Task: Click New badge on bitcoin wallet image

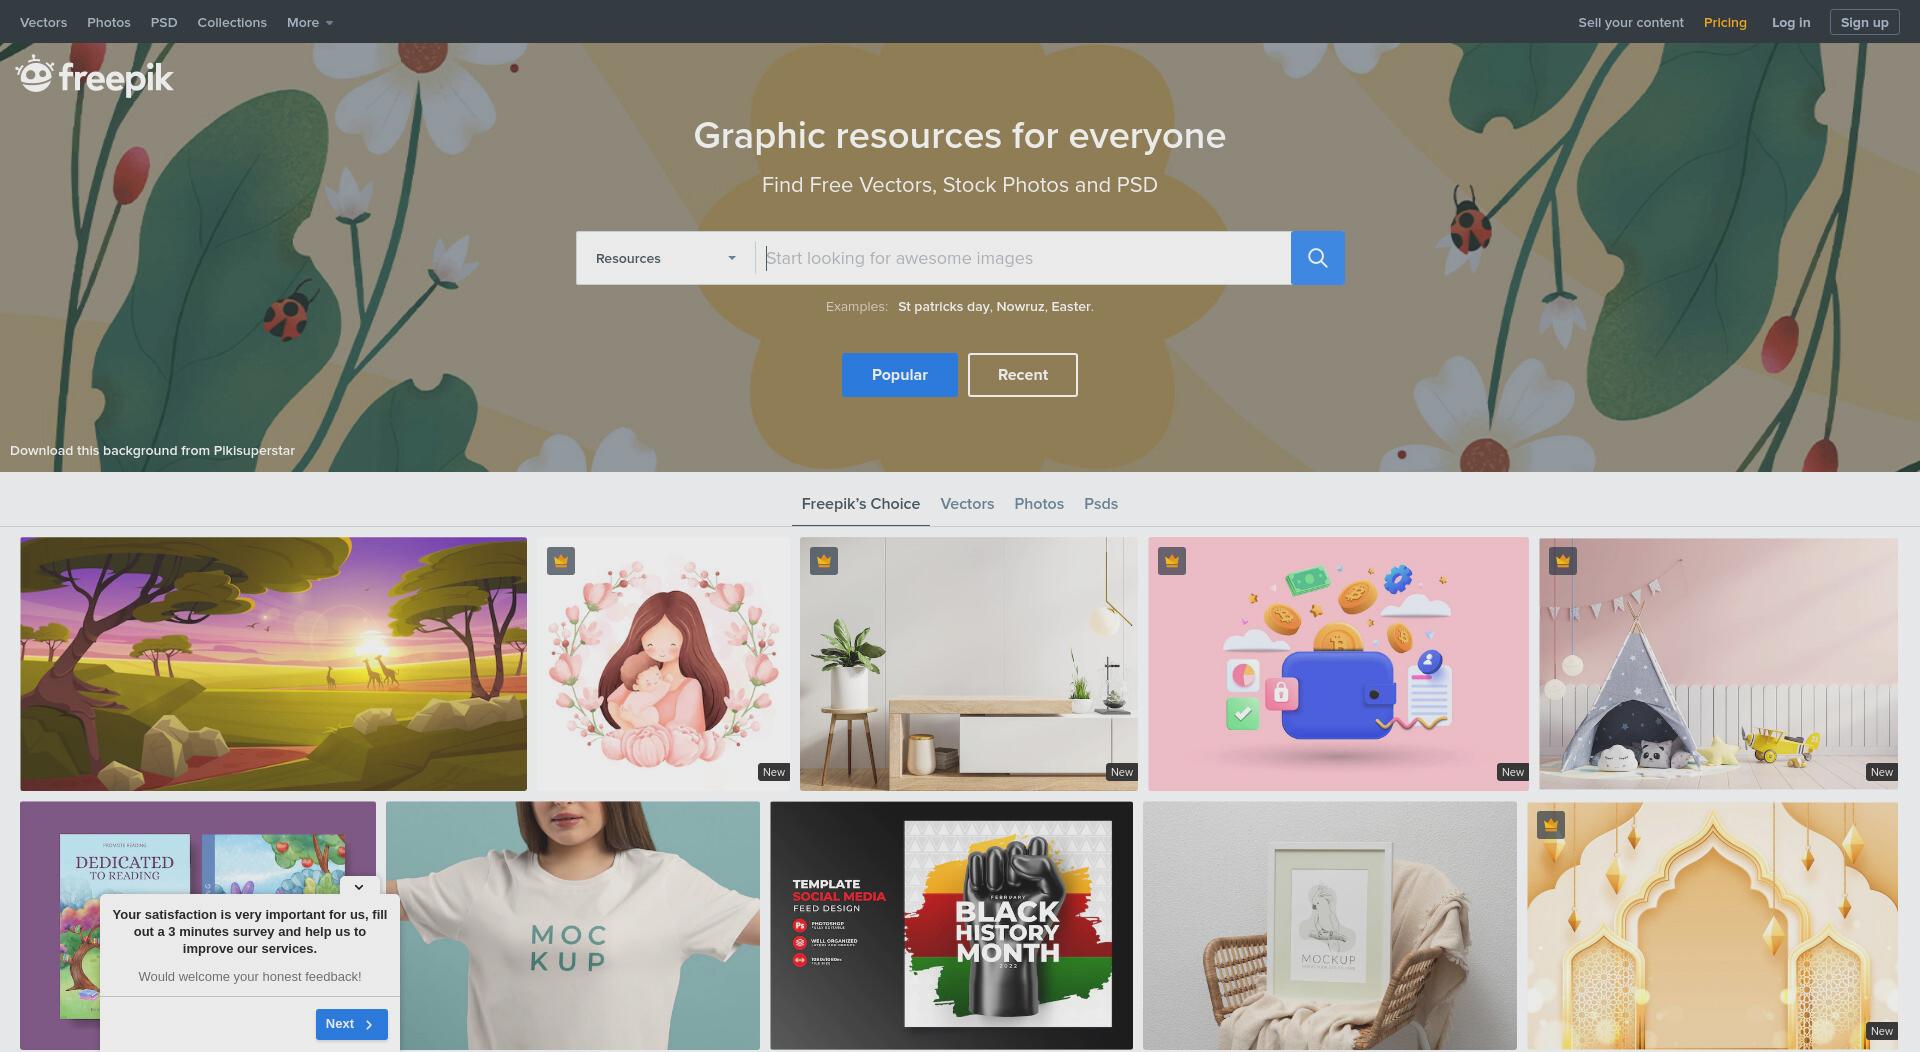Action: (x=1513, y=772)
